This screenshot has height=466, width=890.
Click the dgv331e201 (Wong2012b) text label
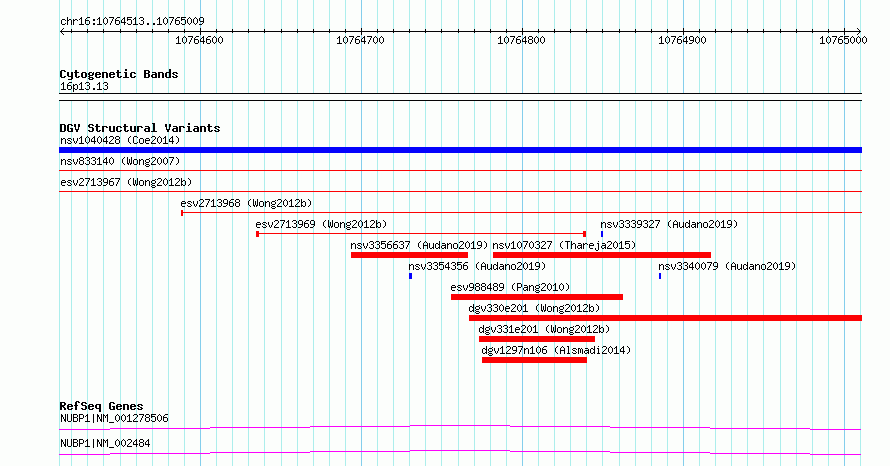[x=544, y=329]
